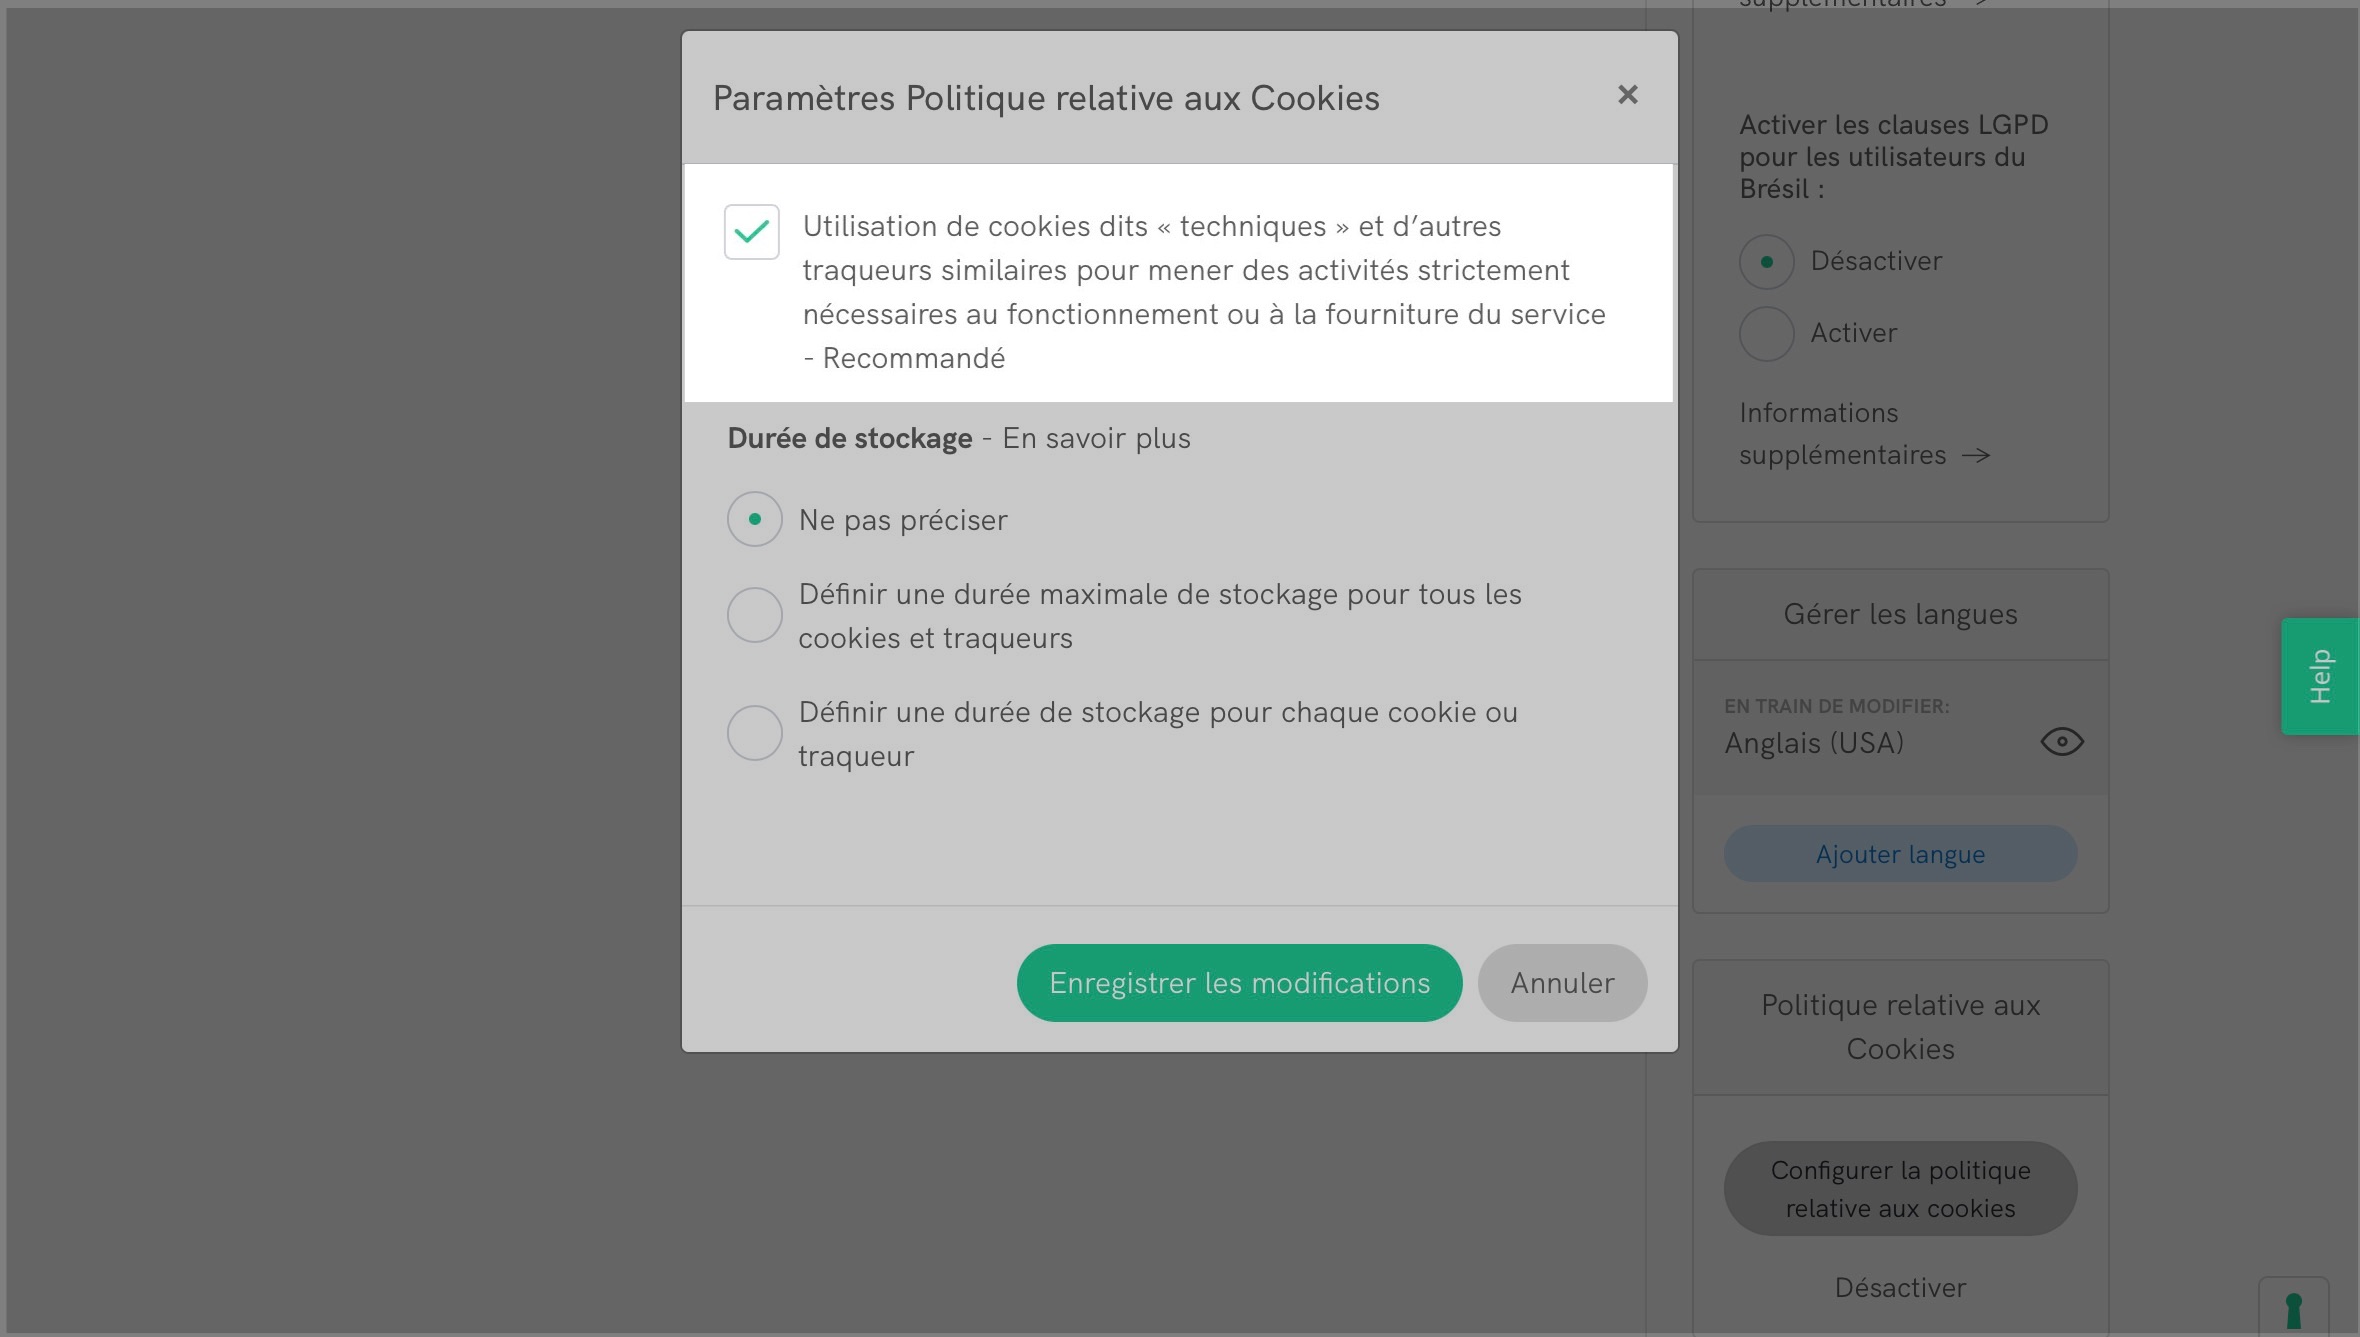Select 'Désactiver' for LGPD clauses
Screen dimensions: 2360x1337
(1767, 262)
